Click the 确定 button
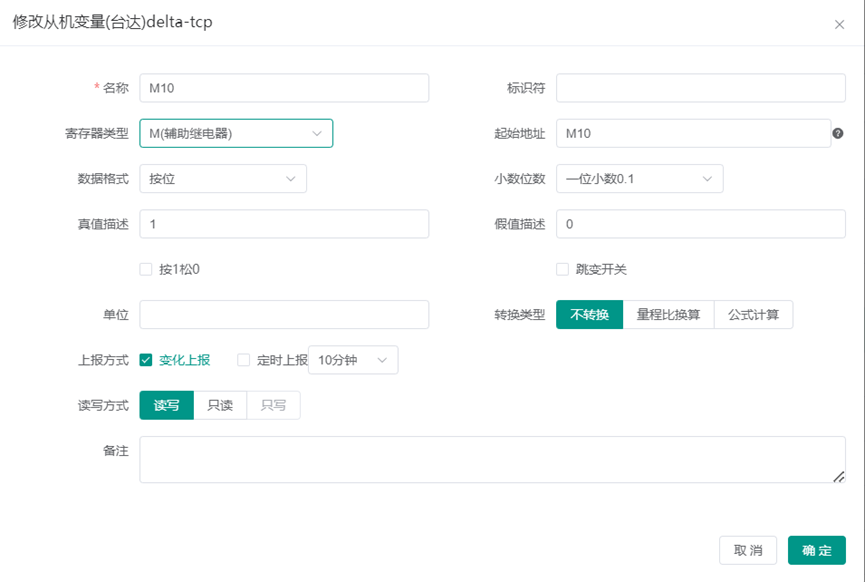The width and height of the screenshot is (865, 582). (x=816, y=550)
